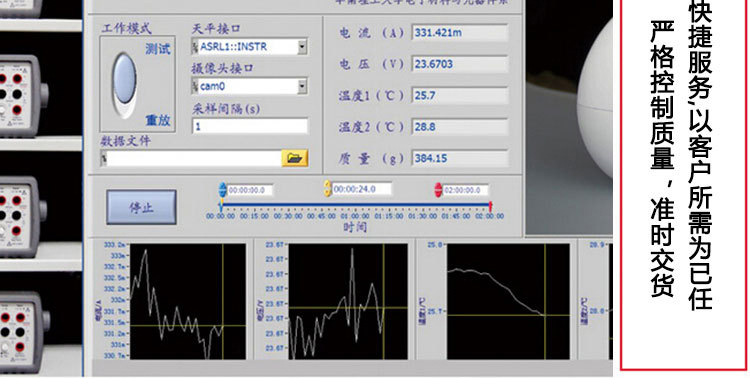This screenshot has width=750, height=392.
Task: Click the 02:00:00.0 end time field
Action: click(x=465, y=190)
